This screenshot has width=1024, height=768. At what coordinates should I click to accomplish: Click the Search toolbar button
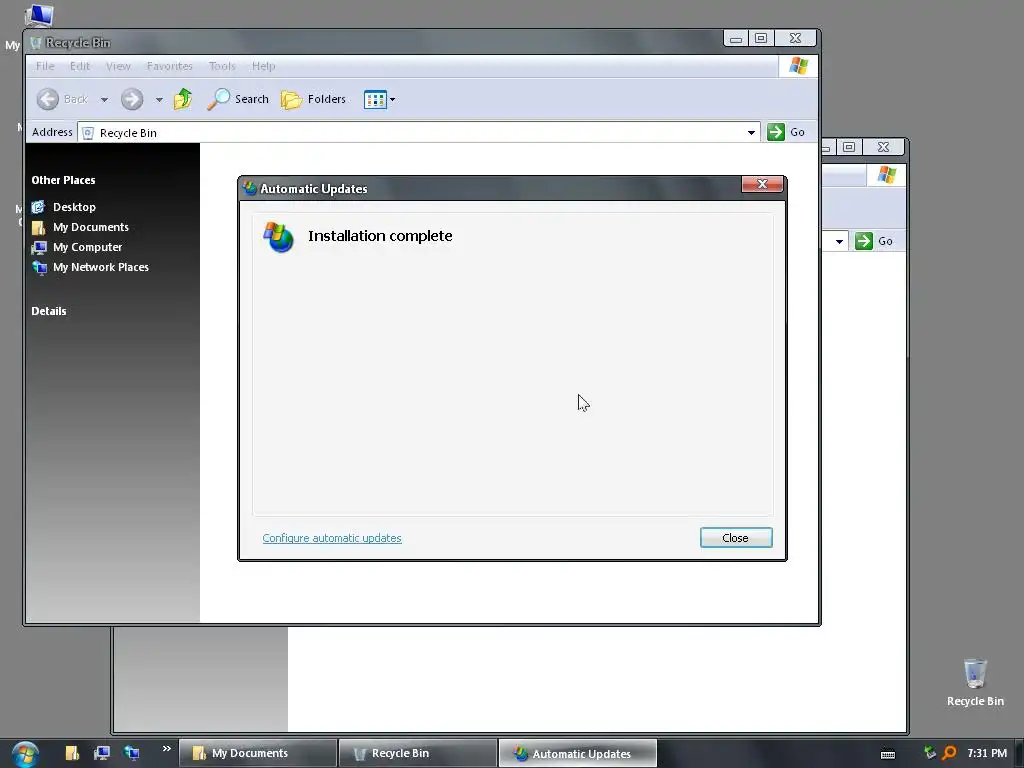(x=238, y=99)
